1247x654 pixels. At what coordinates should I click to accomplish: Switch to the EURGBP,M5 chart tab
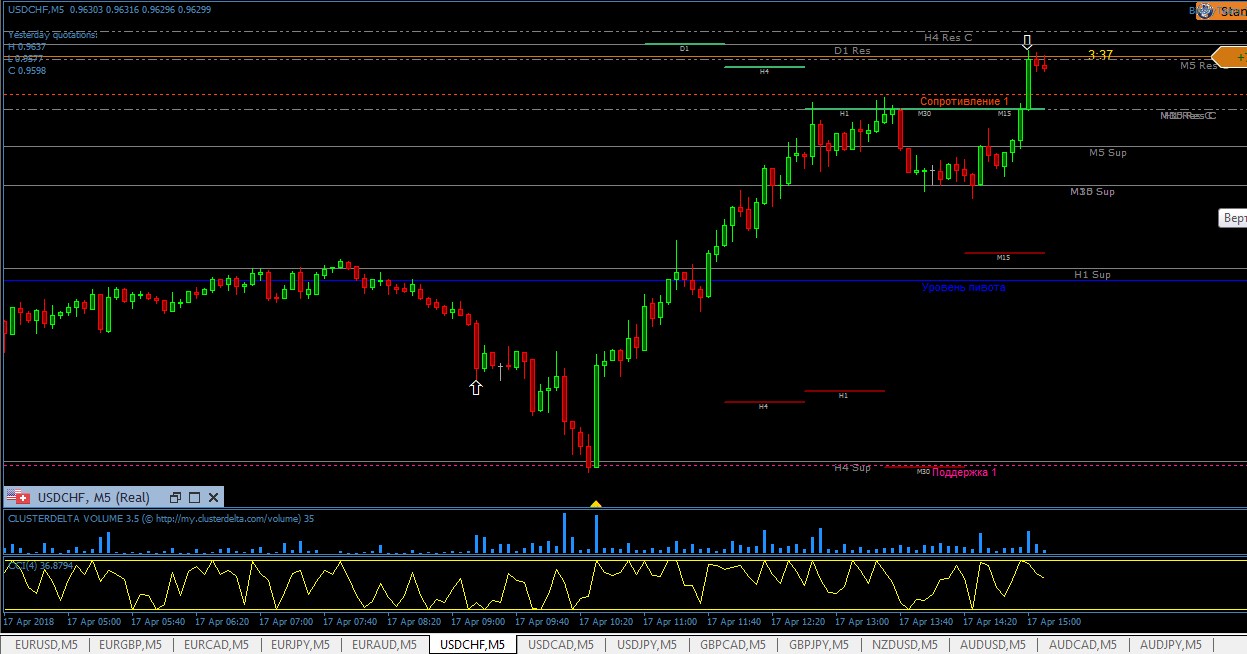pos(132,645)
